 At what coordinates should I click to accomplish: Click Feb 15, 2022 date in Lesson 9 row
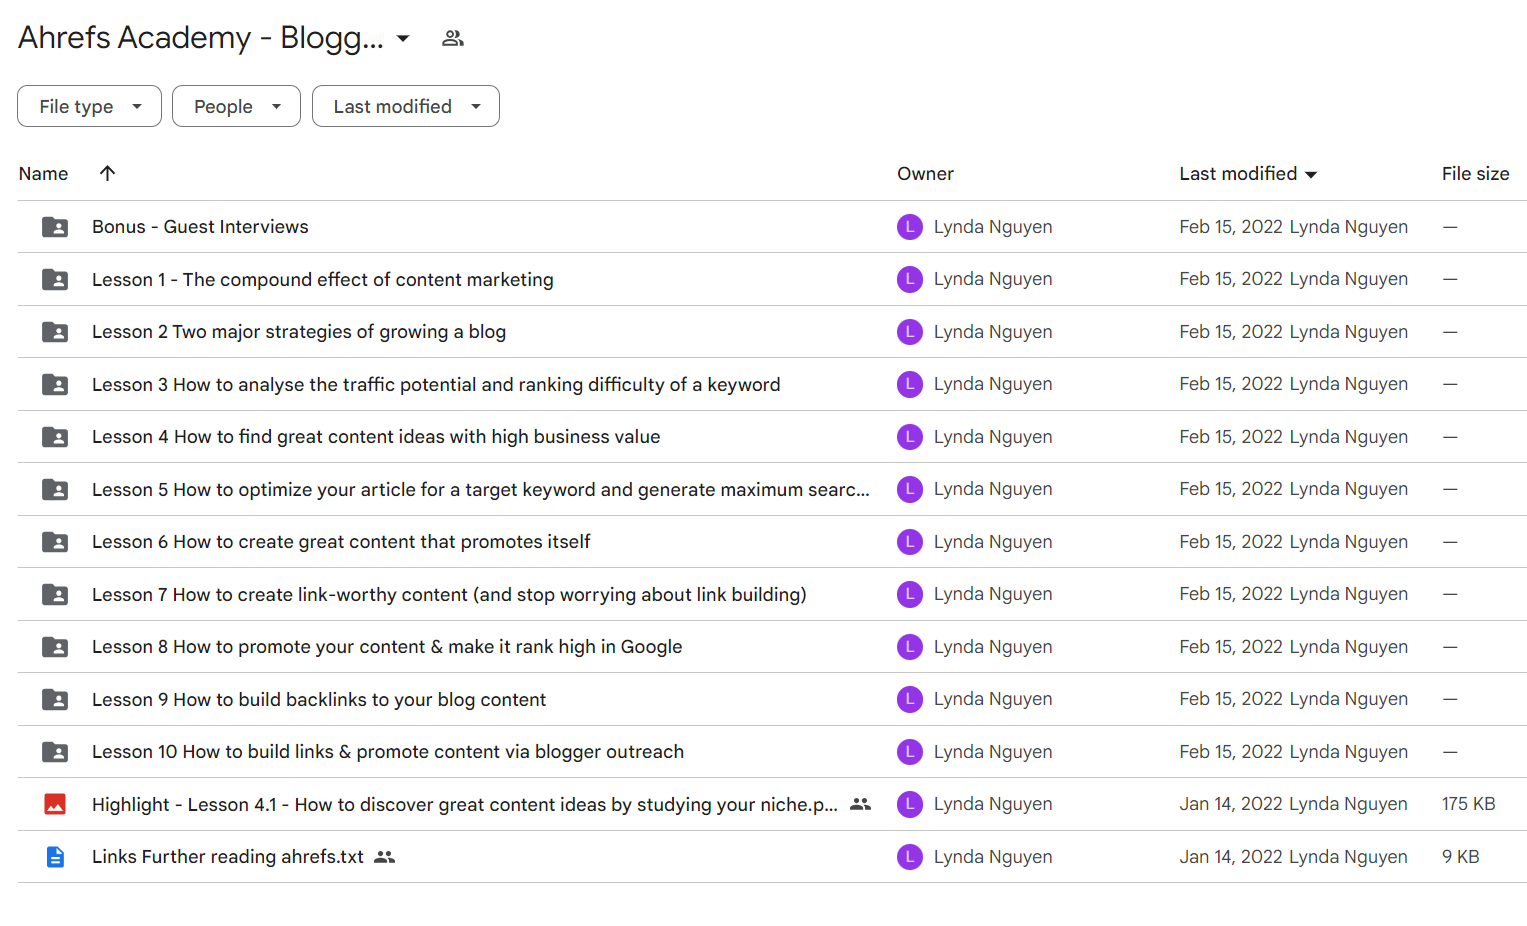tap(1231, 699)
